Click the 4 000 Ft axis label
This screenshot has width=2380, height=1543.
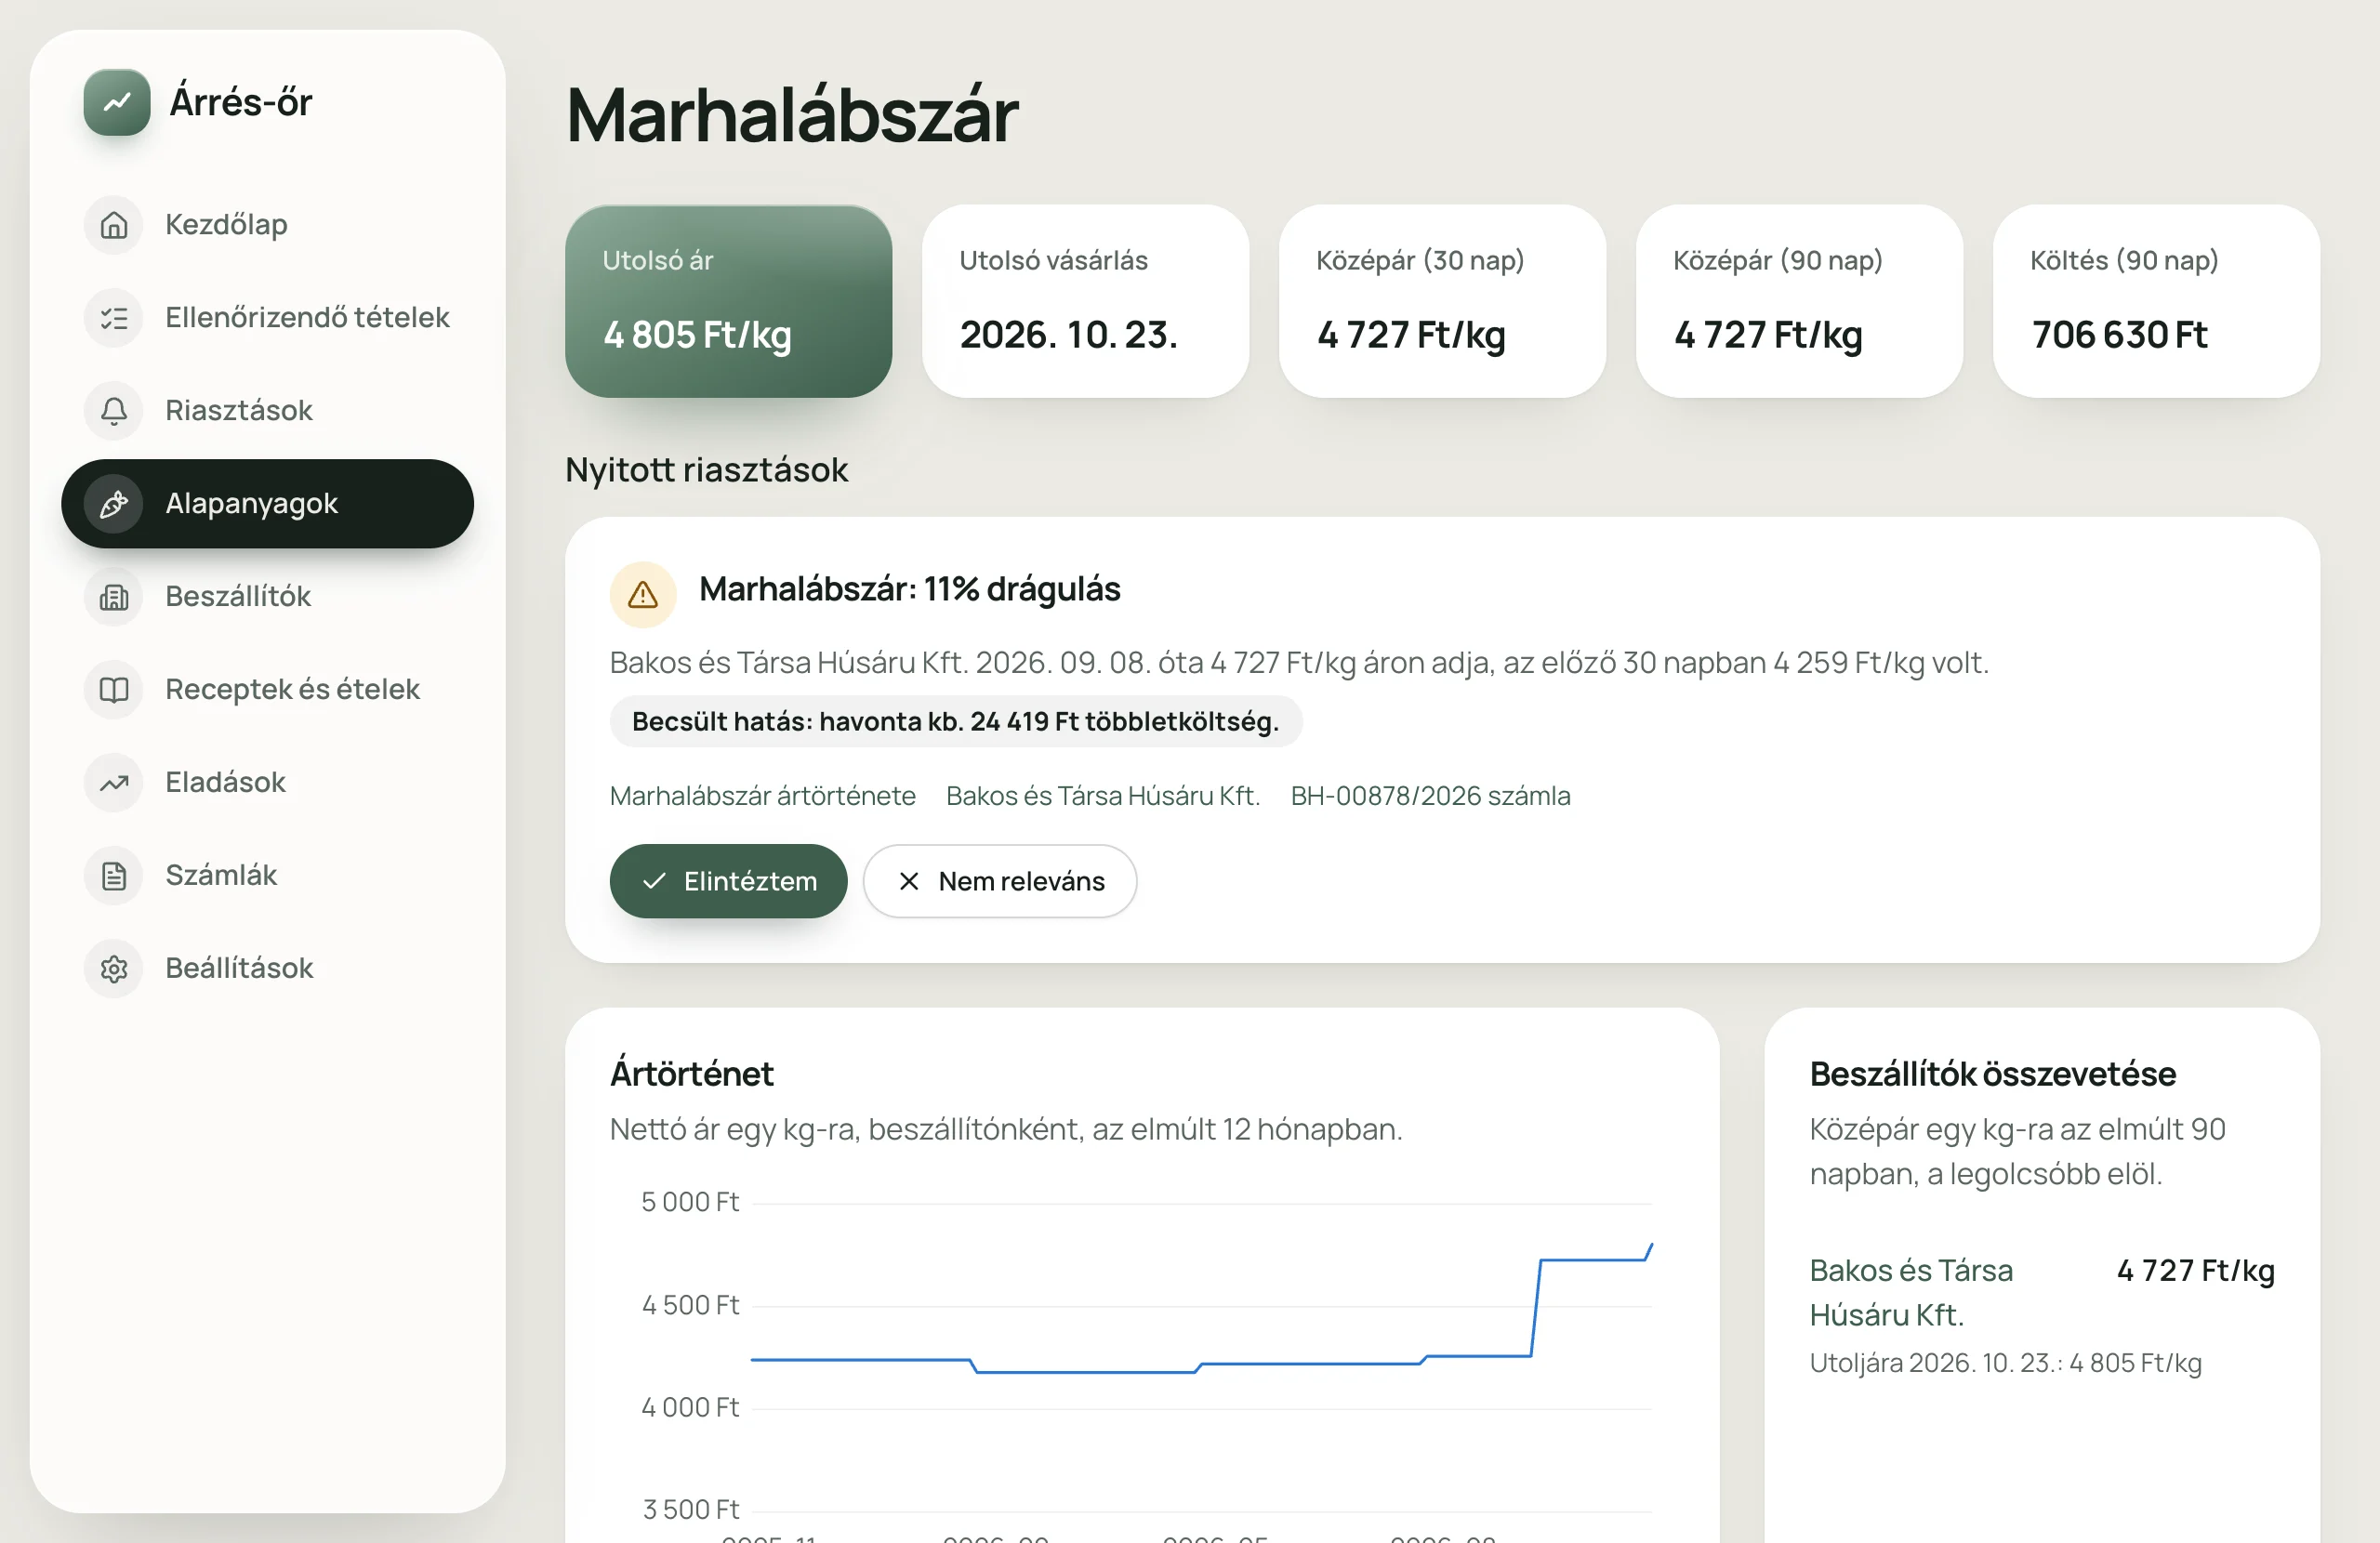[690, 1408]
